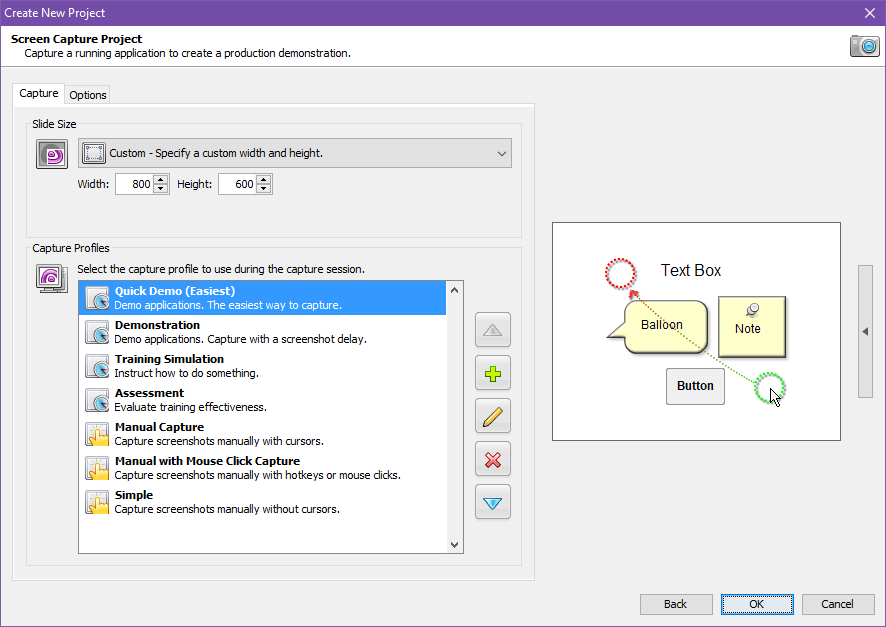
Task: Click the blue down arrow move icon
Action: [493, 503]
